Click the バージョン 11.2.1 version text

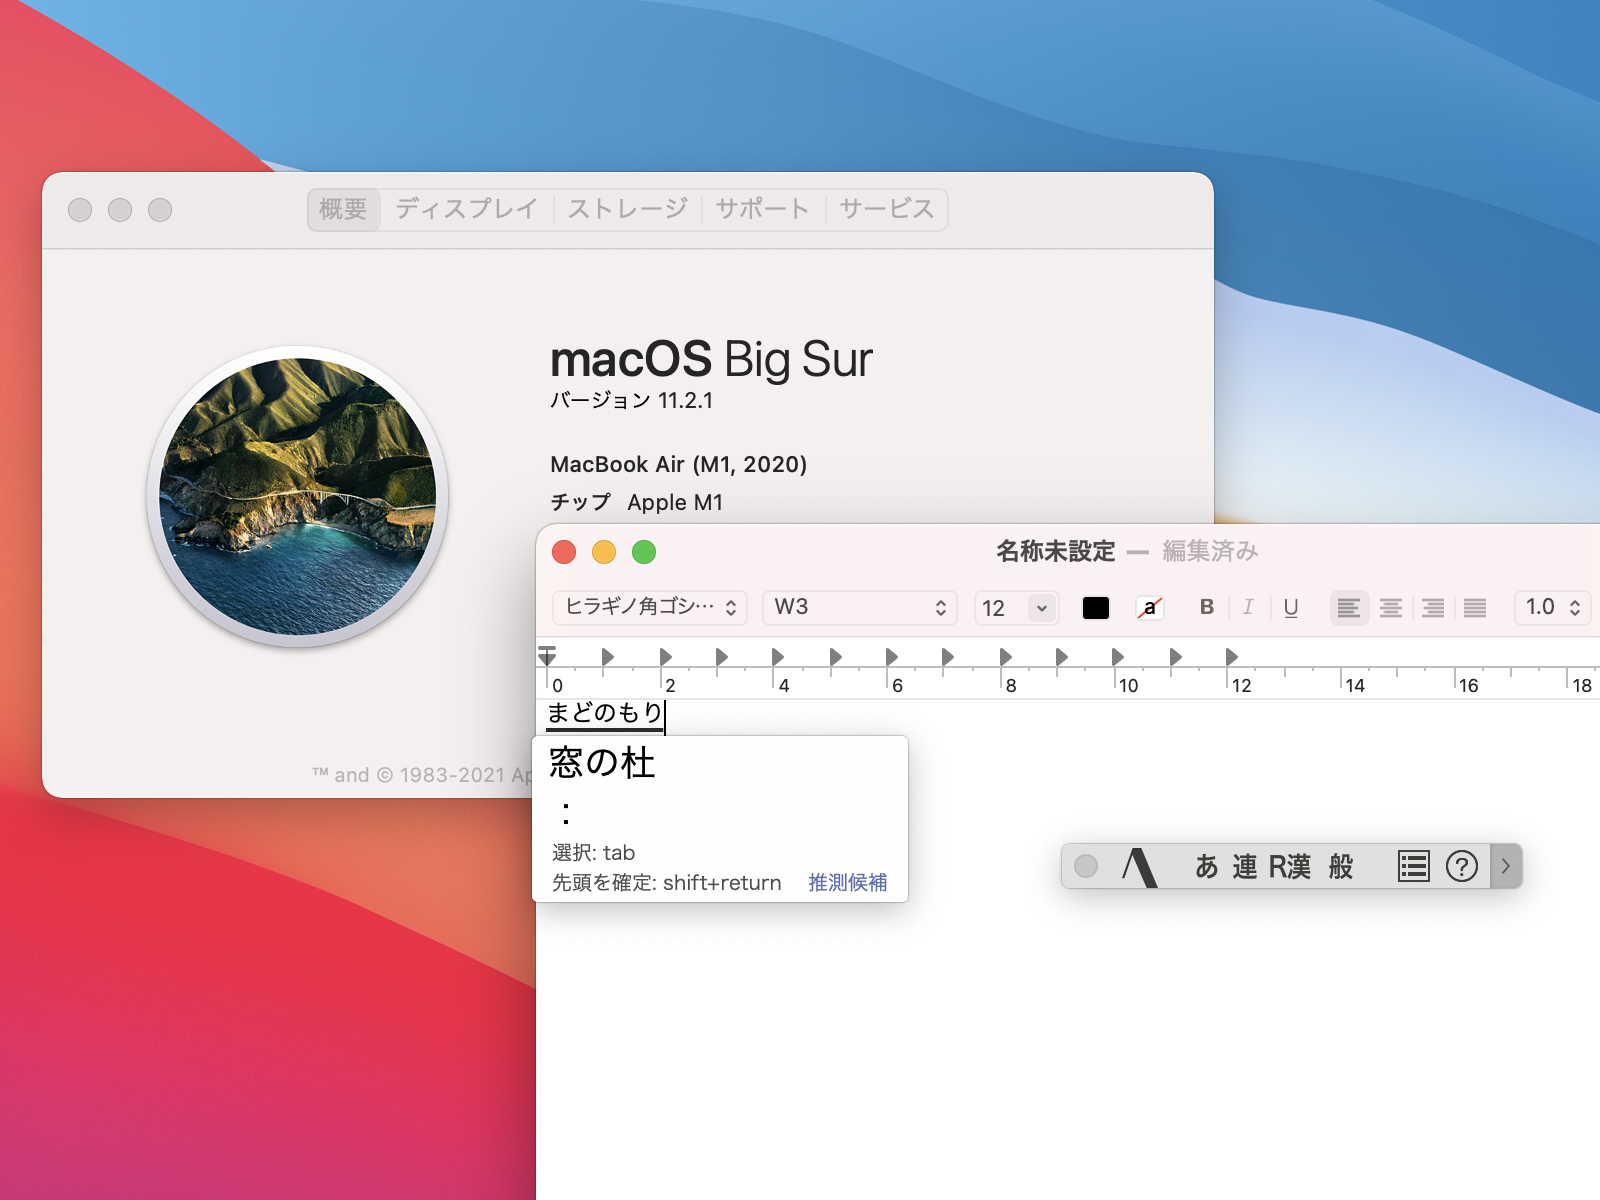pyautogui.click(x=632, y=401)
